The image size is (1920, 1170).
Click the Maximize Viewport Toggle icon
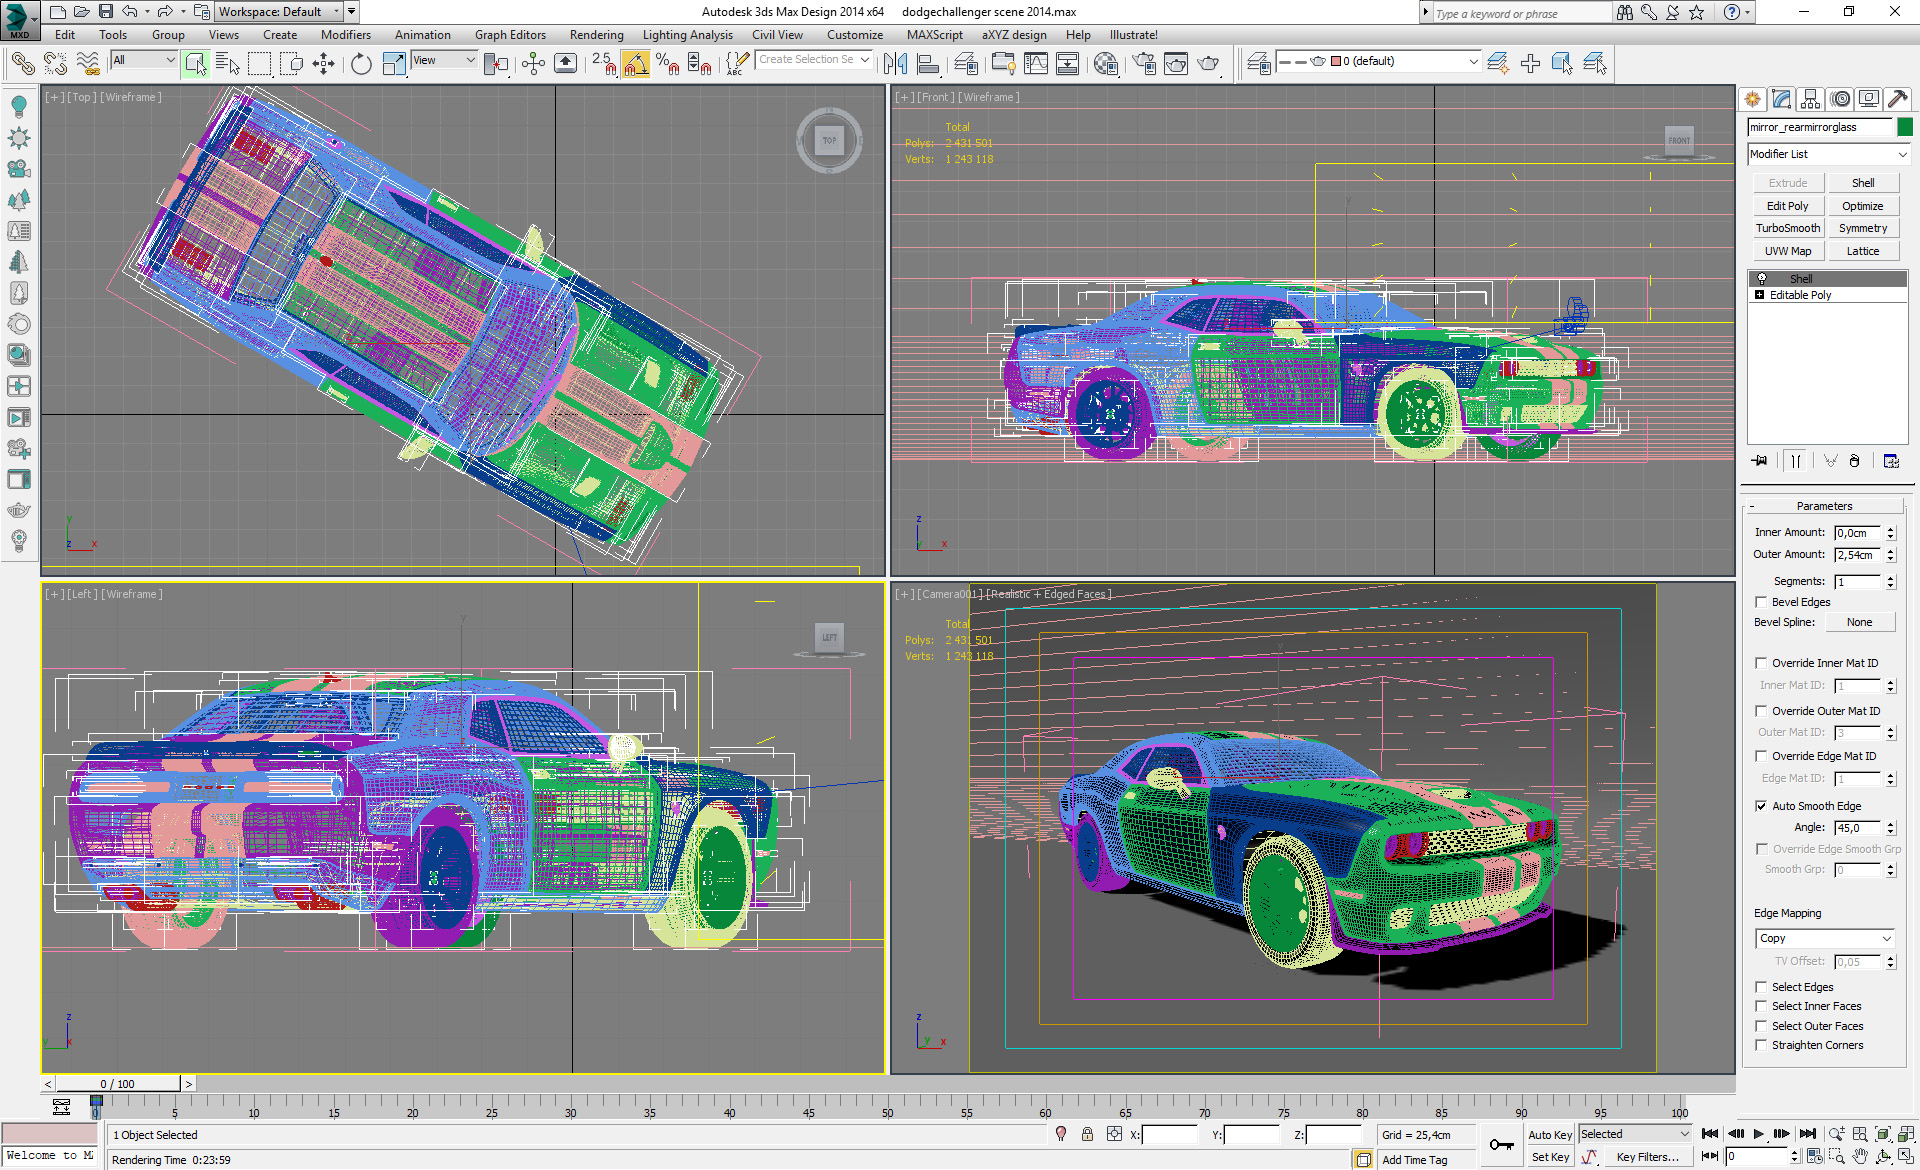point(1908,1156)
